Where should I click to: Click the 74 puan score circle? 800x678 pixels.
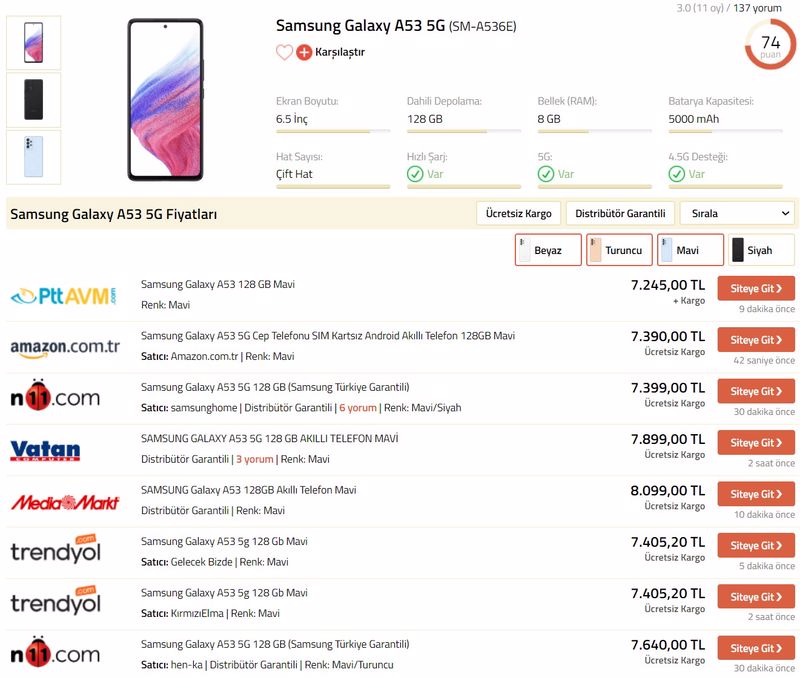770,45
